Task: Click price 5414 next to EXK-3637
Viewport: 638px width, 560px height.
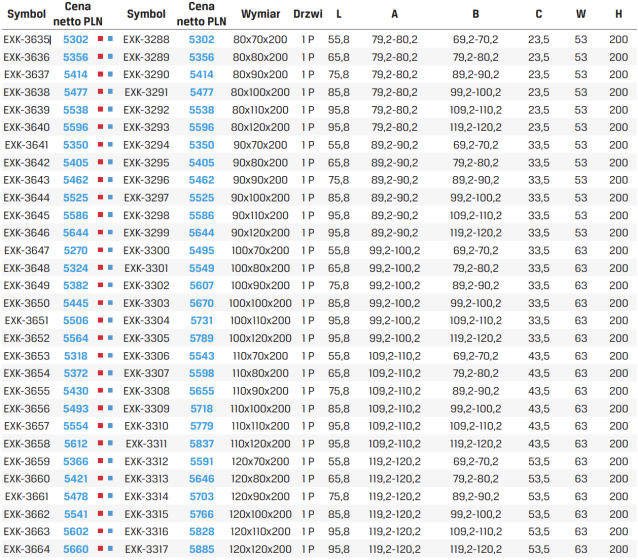Action: tap(76, 74)
